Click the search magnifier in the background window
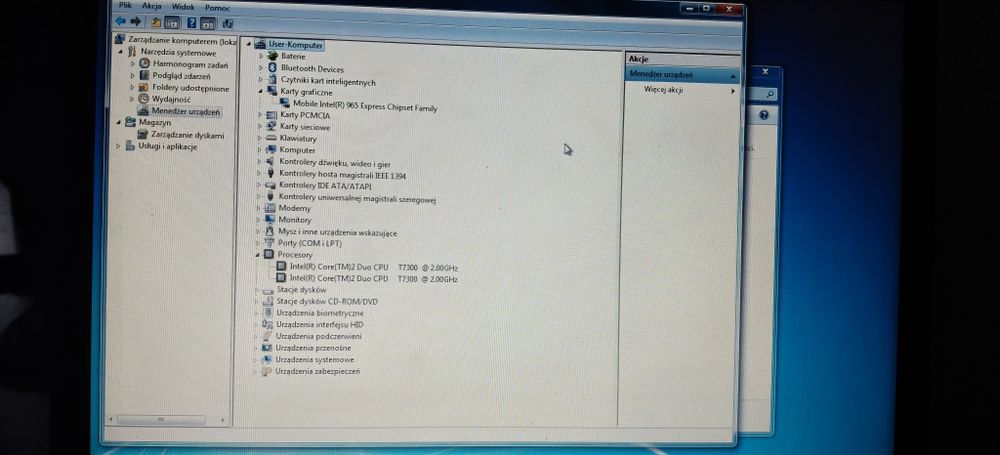 pyautogui.click(x=770, y=94)
